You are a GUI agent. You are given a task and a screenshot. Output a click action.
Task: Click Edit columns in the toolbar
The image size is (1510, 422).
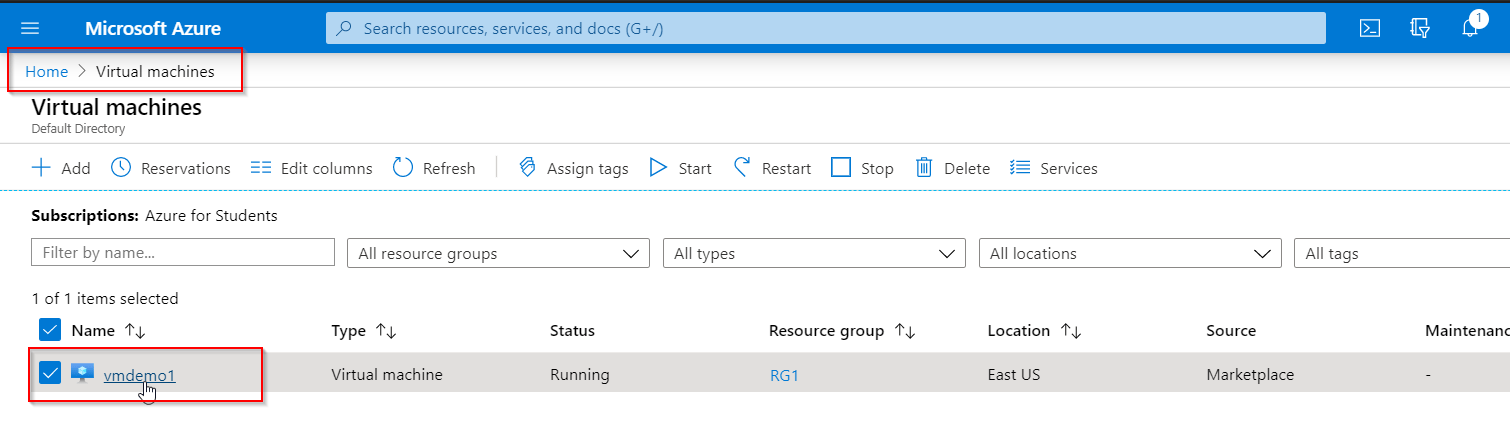coord(311,168)
